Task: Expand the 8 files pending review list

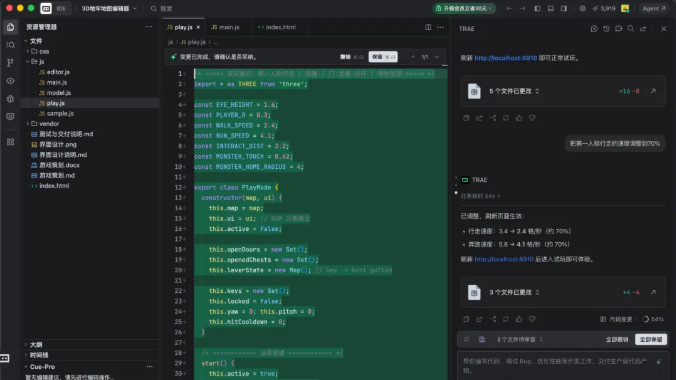Action: (x=520, y=339)
